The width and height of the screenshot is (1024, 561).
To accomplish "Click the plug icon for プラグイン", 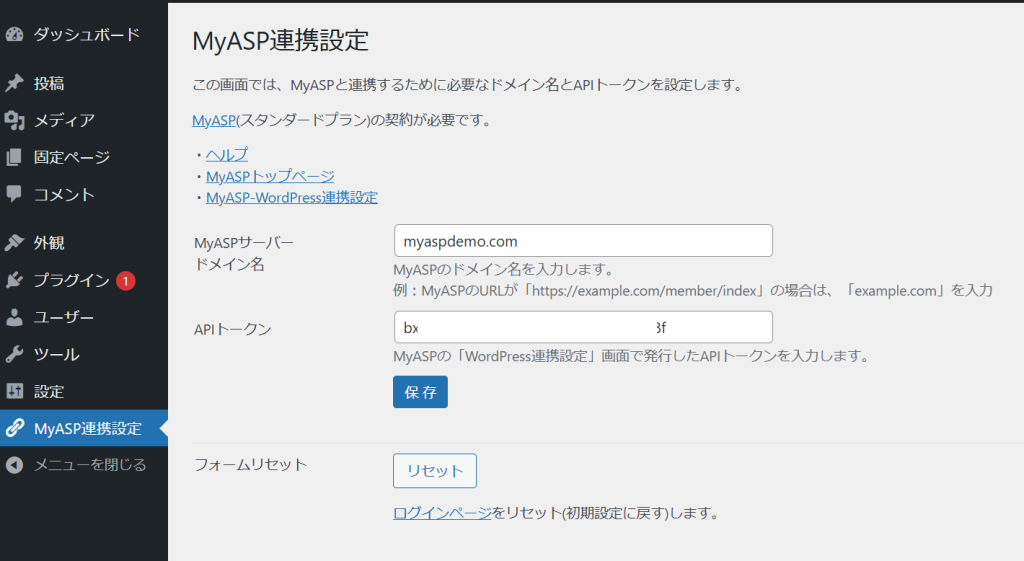I will click(14, 281).
